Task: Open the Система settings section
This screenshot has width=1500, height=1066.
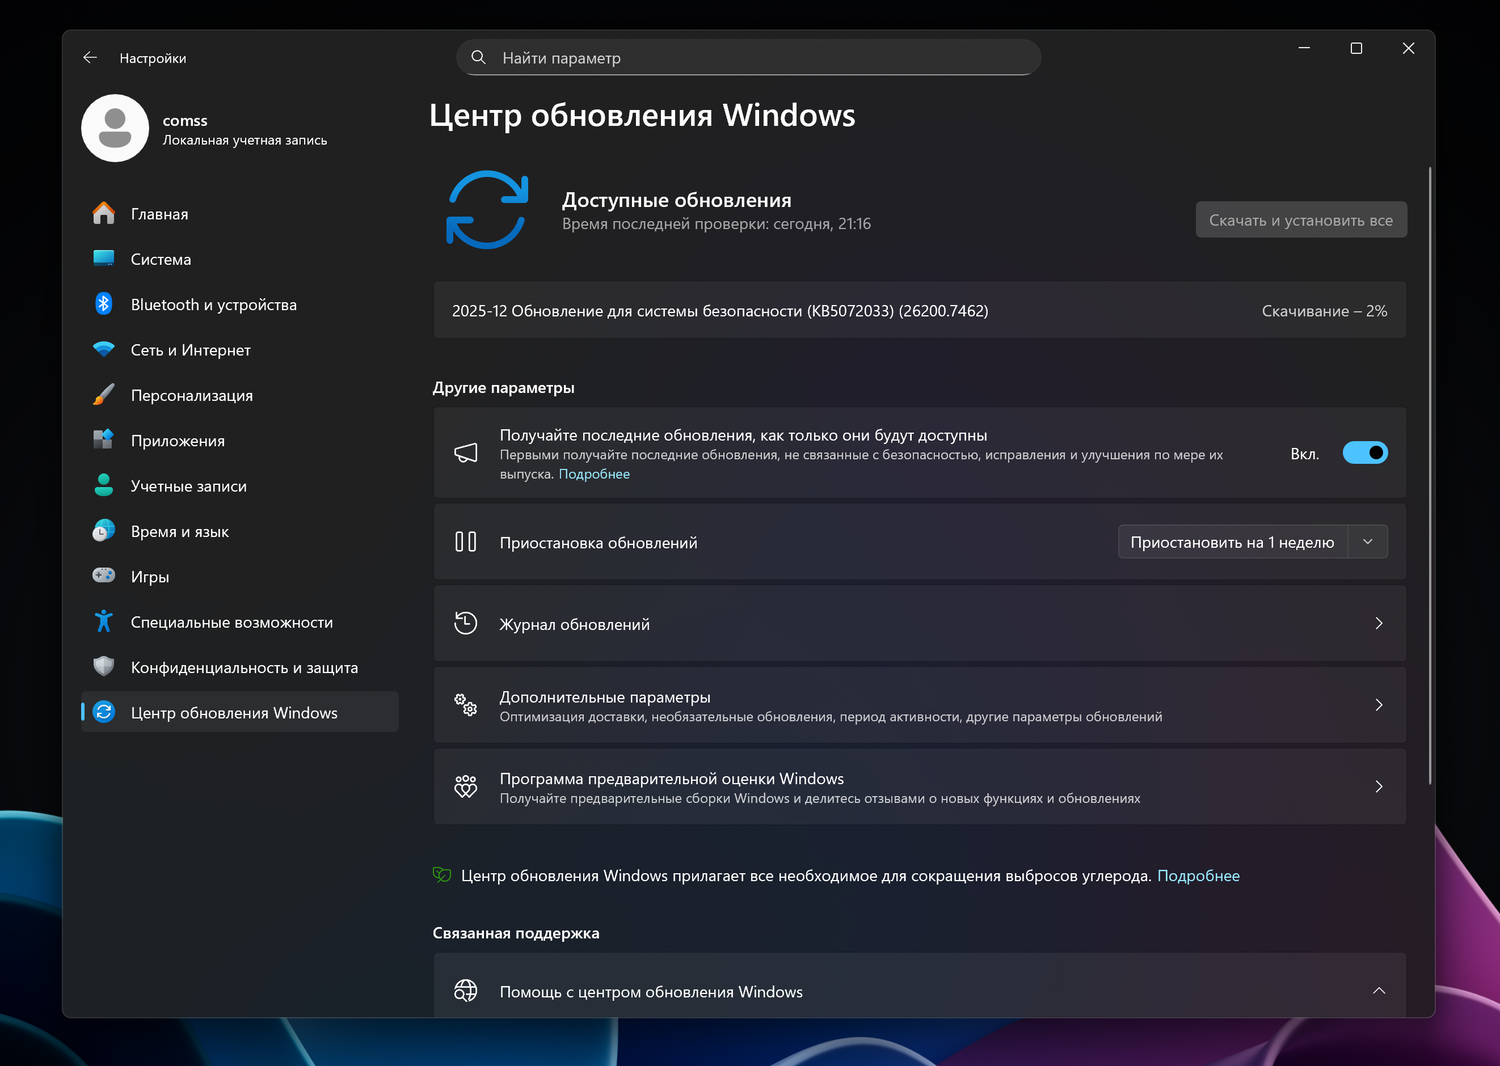Action: [x=240, y=259]
